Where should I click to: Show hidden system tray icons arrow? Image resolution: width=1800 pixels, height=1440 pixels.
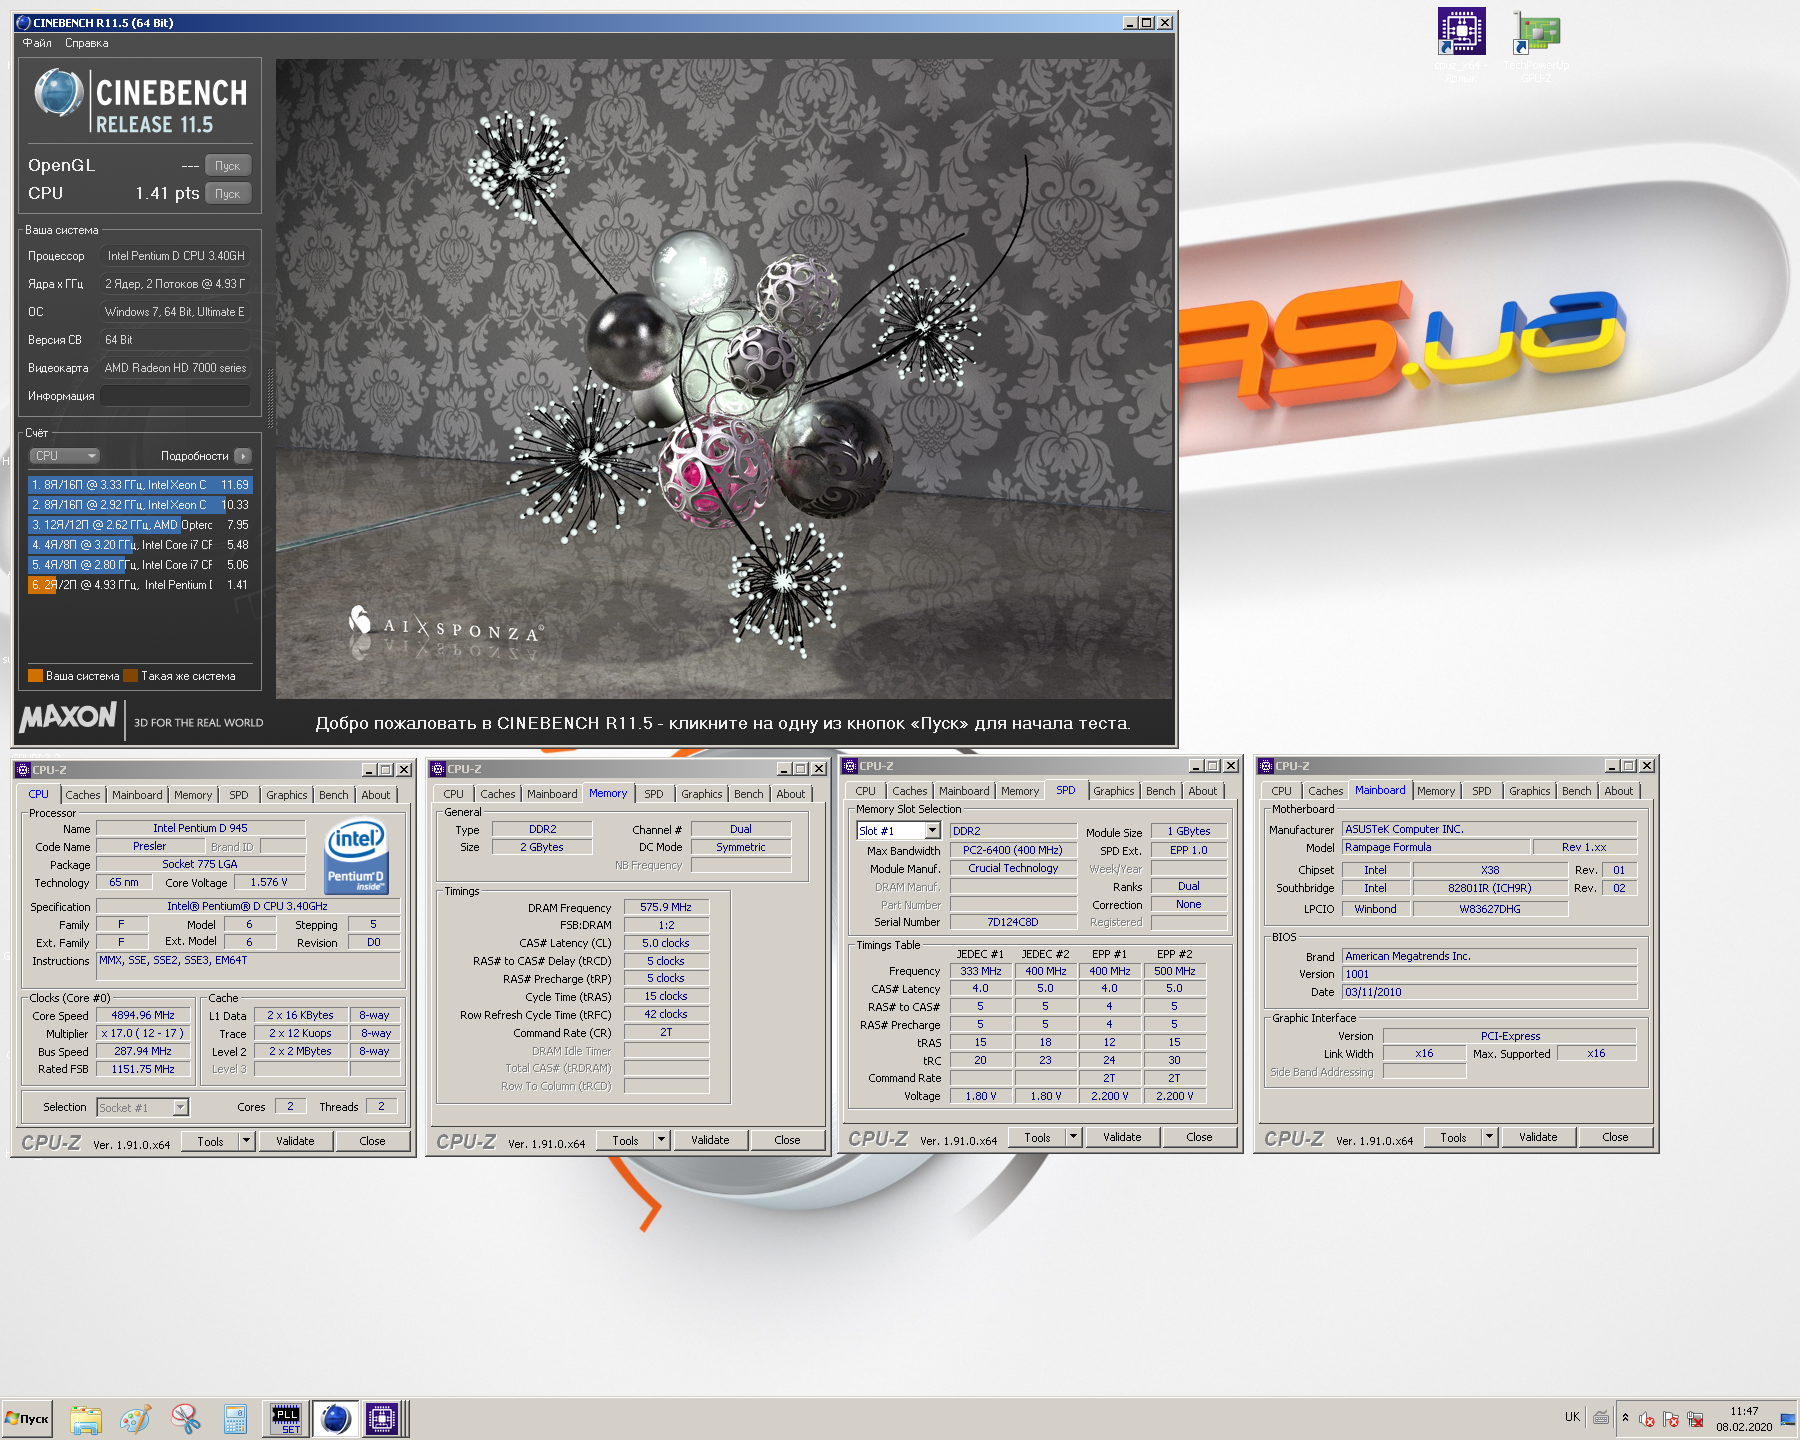[1625, 1418]
